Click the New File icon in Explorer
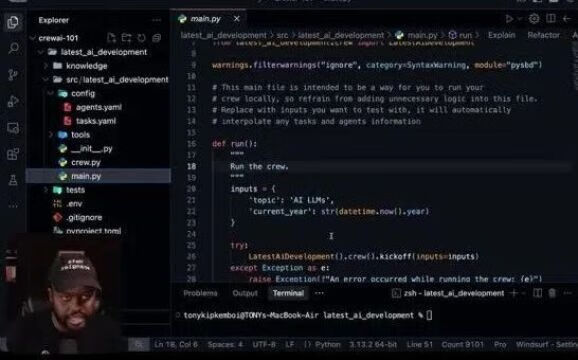 [x=111, y=38]
